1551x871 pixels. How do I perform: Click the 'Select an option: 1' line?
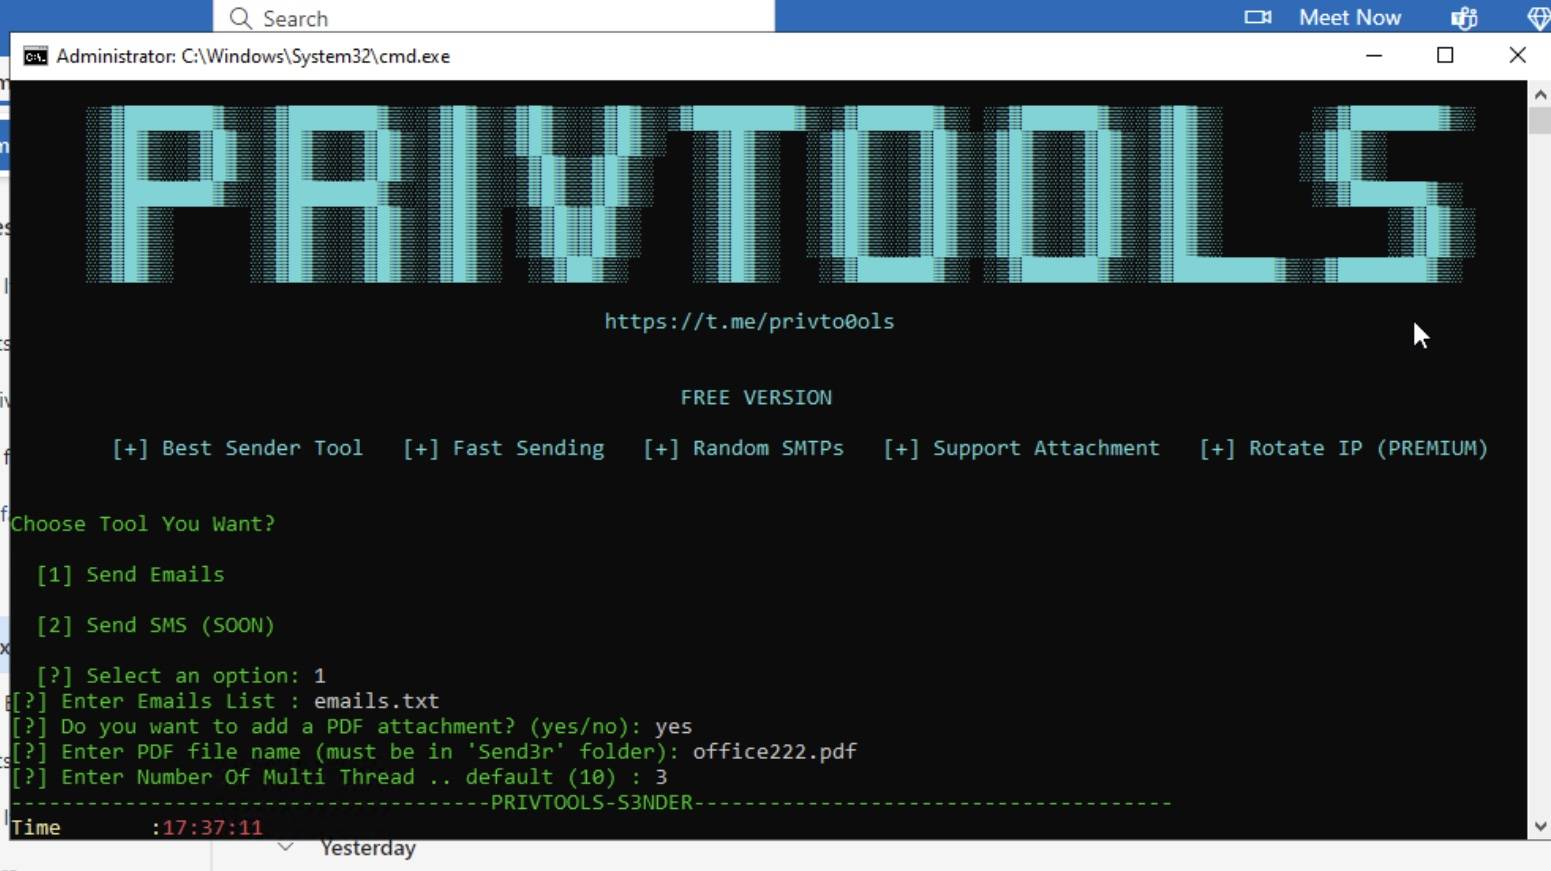point(181,676)
